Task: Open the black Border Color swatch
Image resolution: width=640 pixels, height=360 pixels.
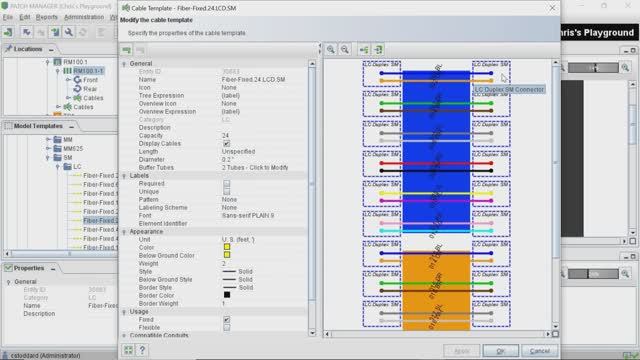Action: click(x=227, y=295)
